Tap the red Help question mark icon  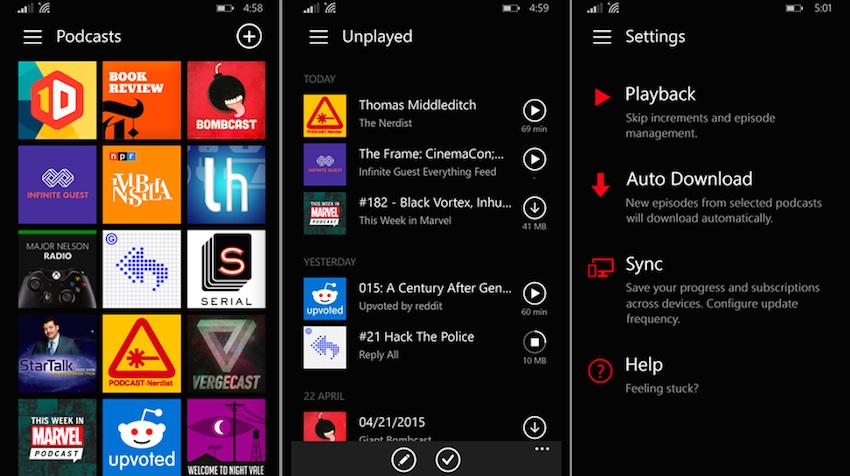pyautogui.click(x=600, y=371)
